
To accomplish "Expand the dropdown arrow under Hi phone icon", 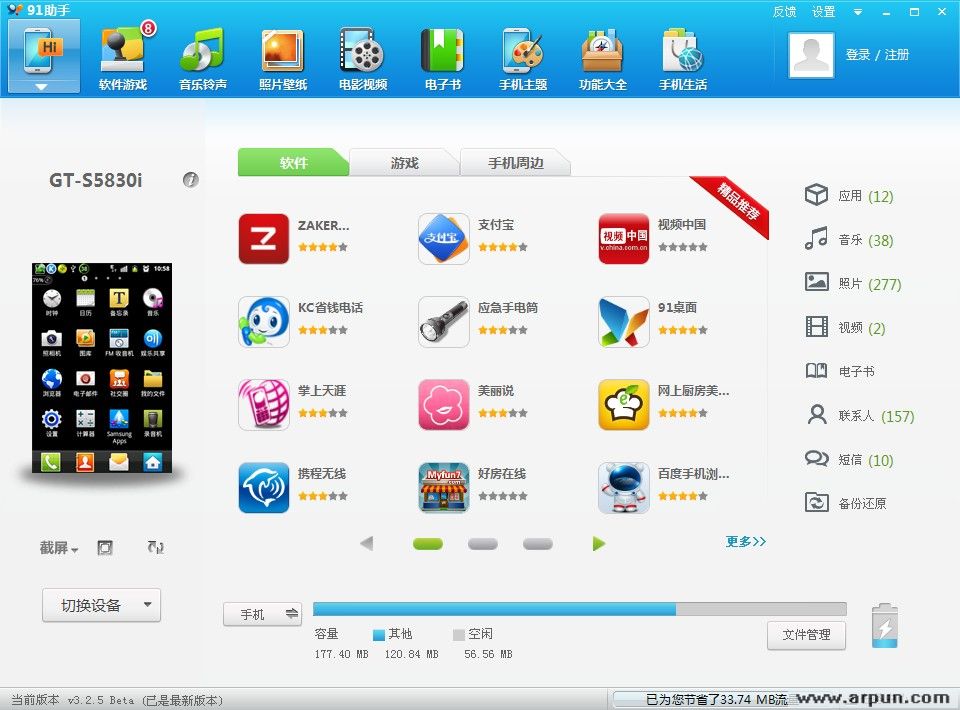I will (x=41, y=87).
